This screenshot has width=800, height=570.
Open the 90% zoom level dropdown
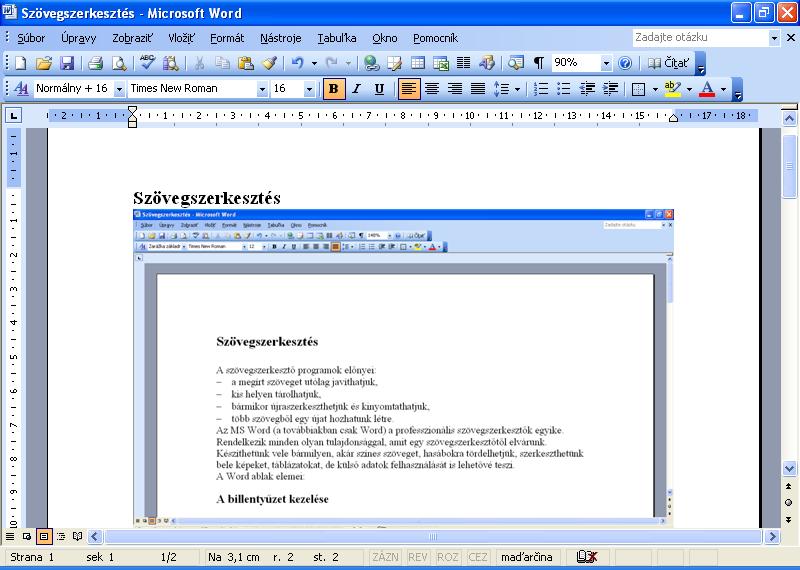pos(606,63)
